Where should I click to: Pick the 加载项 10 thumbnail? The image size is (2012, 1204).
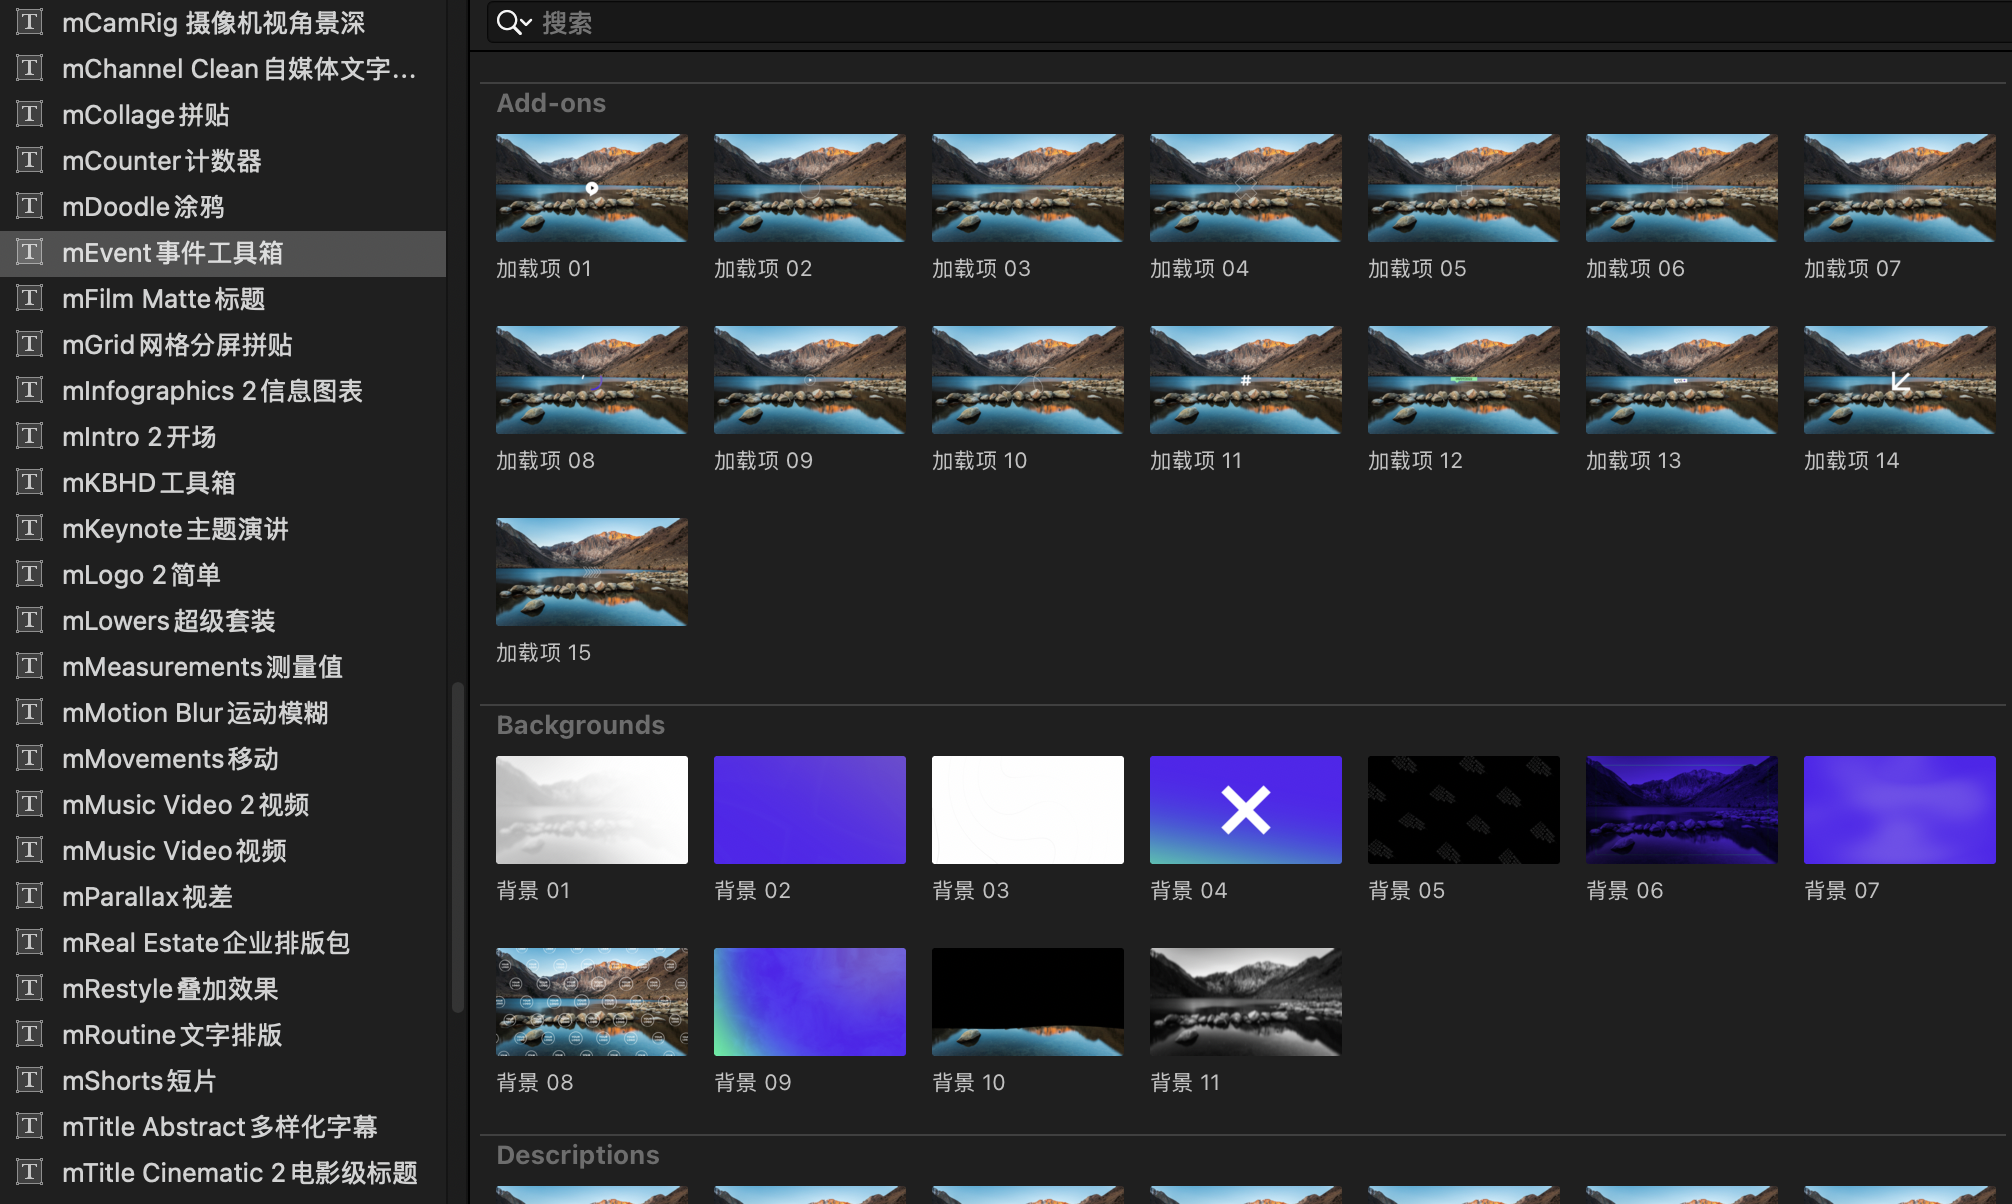1028,380
